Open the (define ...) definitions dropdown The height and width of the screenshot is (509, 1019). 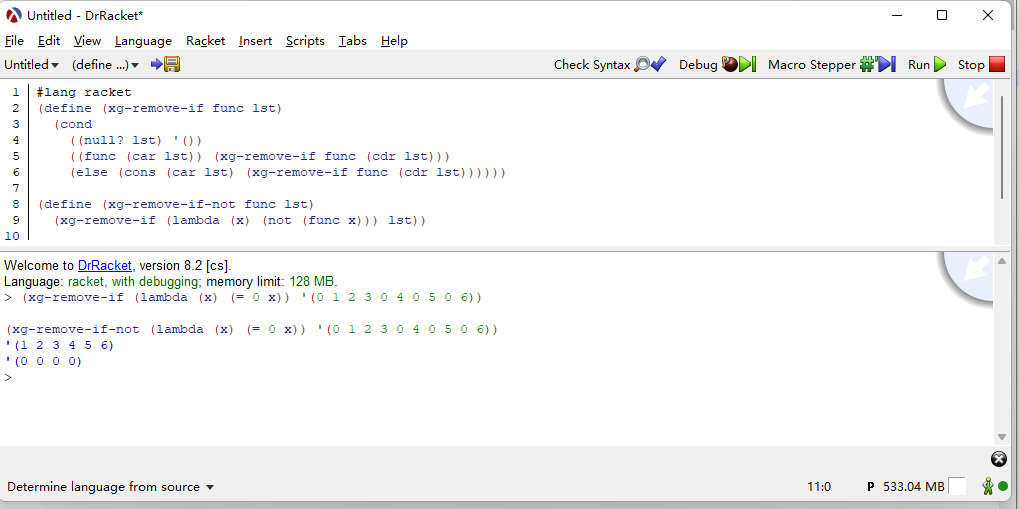[106, 64]
